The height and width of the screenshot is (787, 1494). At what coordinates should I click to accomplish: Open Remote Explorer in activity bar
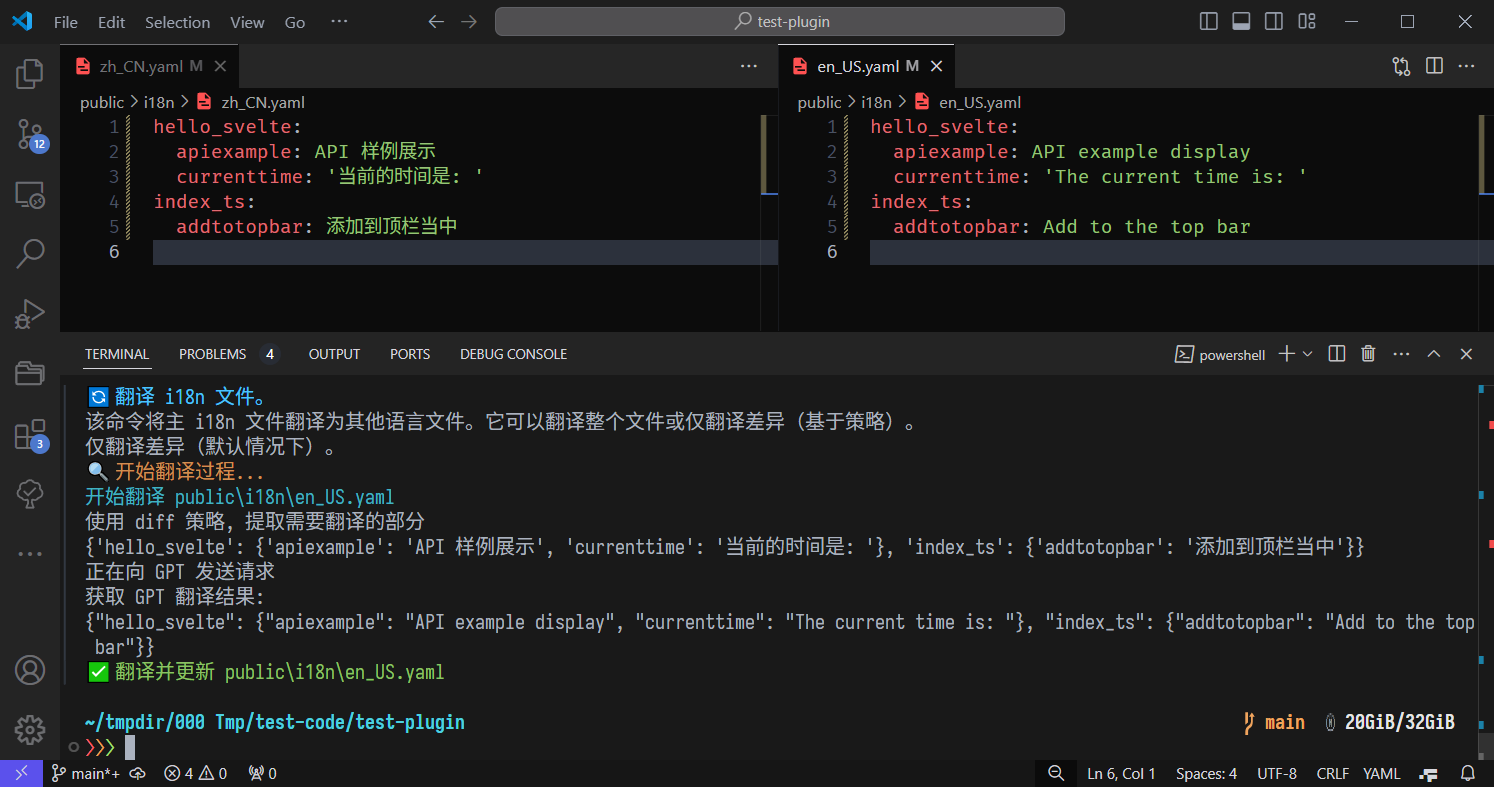pos(30,194)
